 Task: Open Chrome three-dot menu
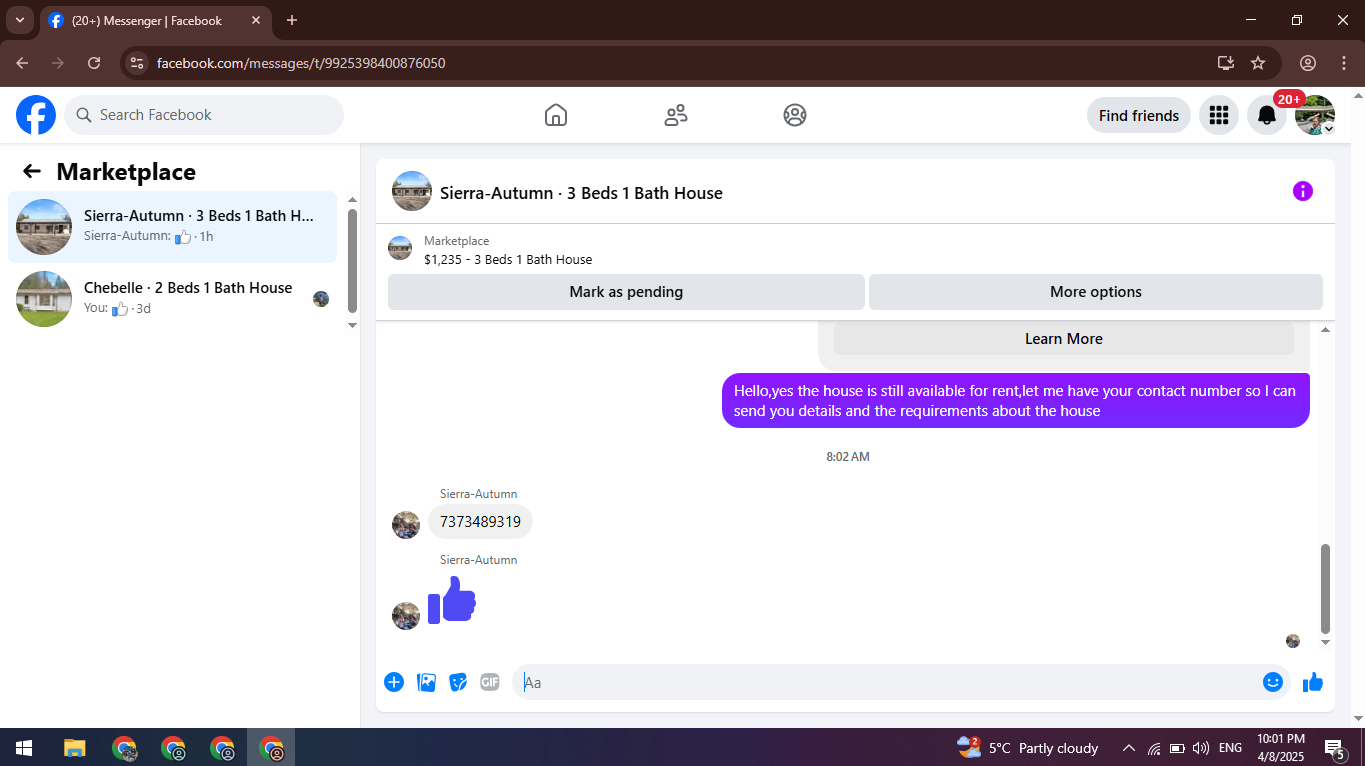(1343, 63)
